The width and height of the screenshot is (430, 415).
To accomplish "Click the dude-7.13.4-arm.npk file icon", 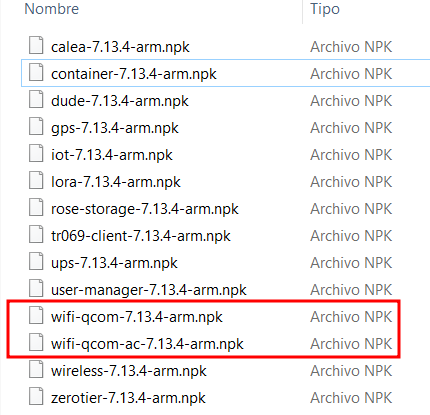I will click(x=36, y=99).
